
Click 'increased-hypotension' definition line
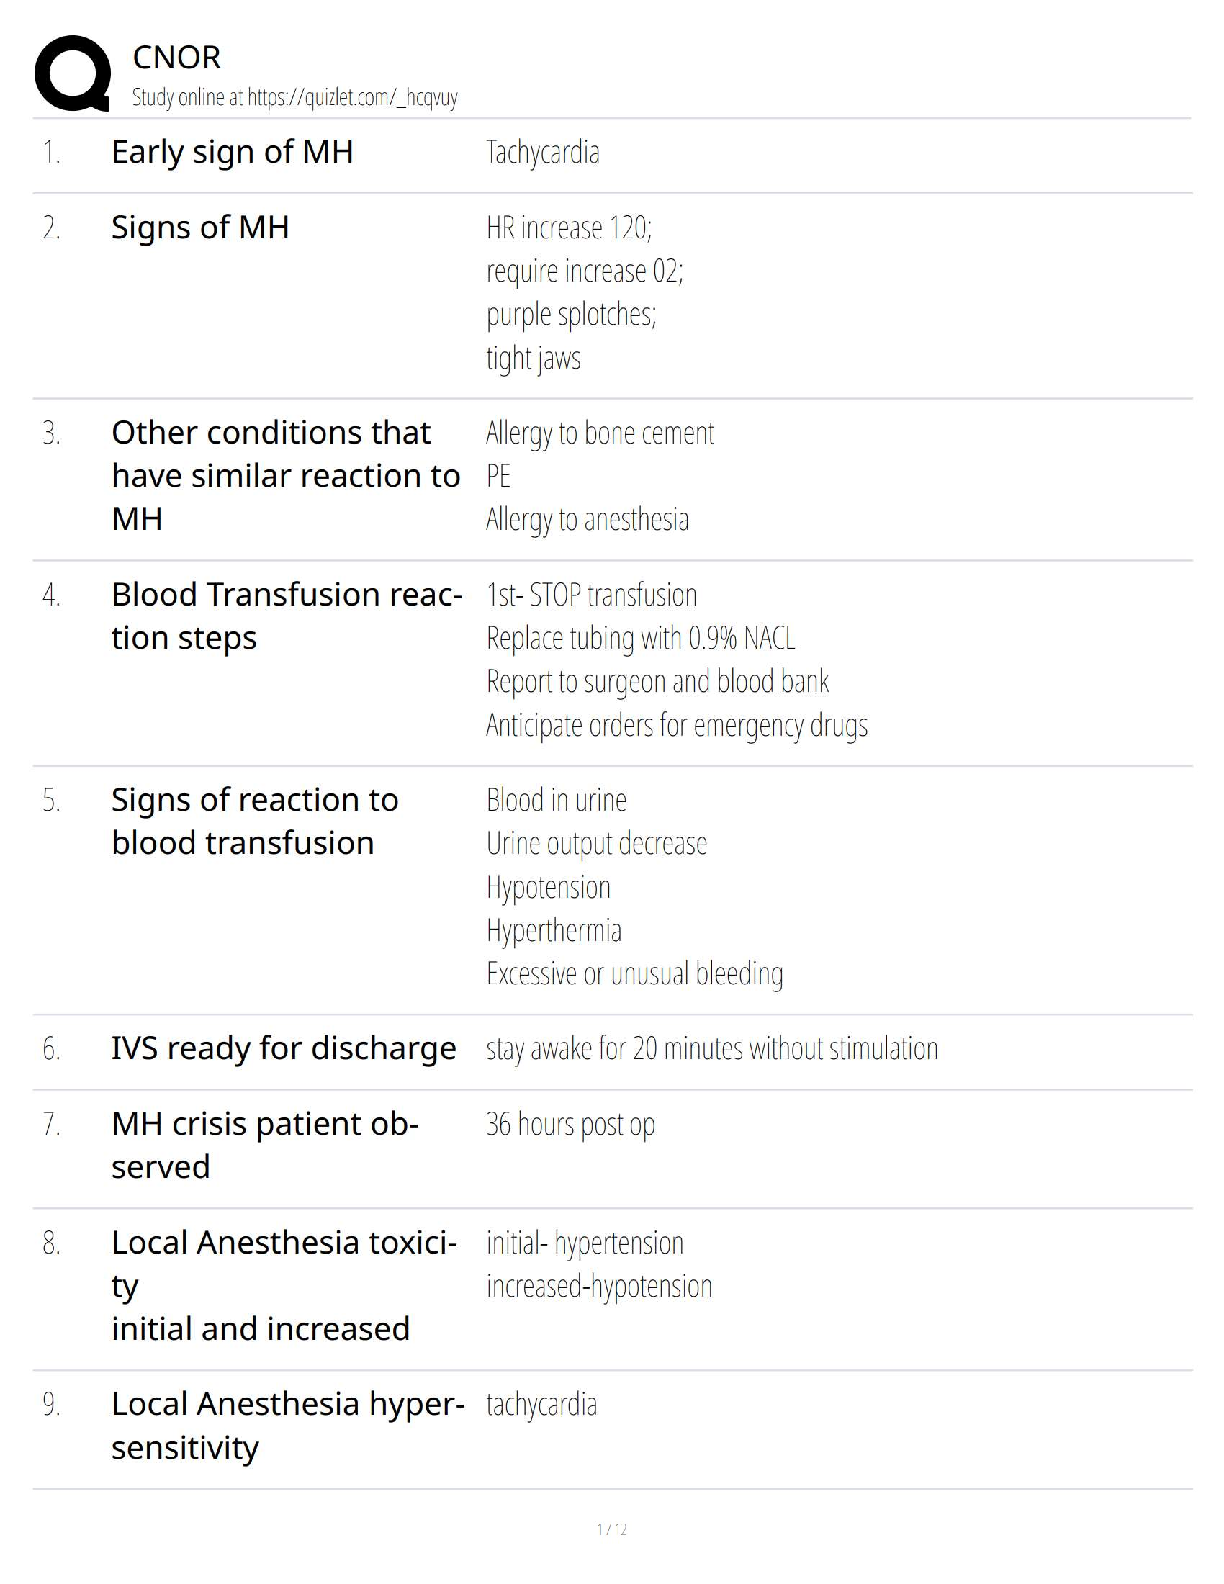pyautogui.click(x=599, y=1286)
